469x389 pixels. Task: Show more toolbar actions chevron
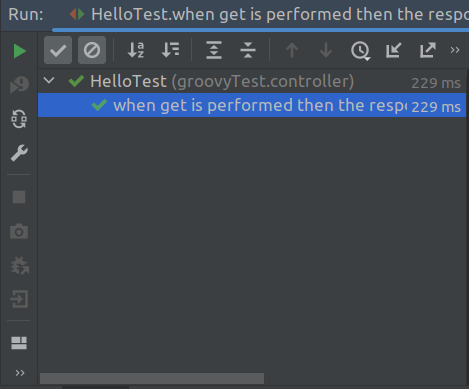tap(455, 50)
